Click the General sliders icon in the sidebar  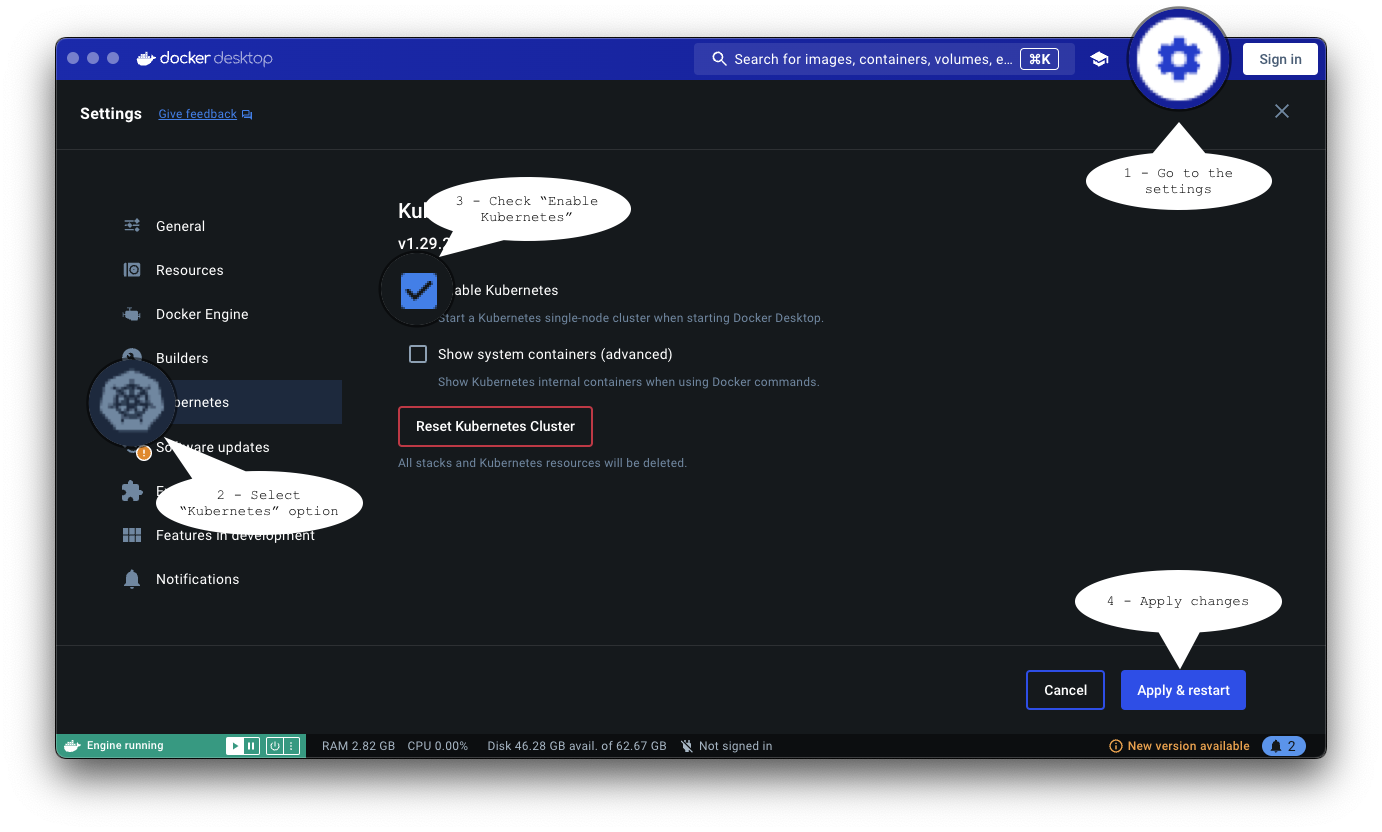click(x=132, y=226)
